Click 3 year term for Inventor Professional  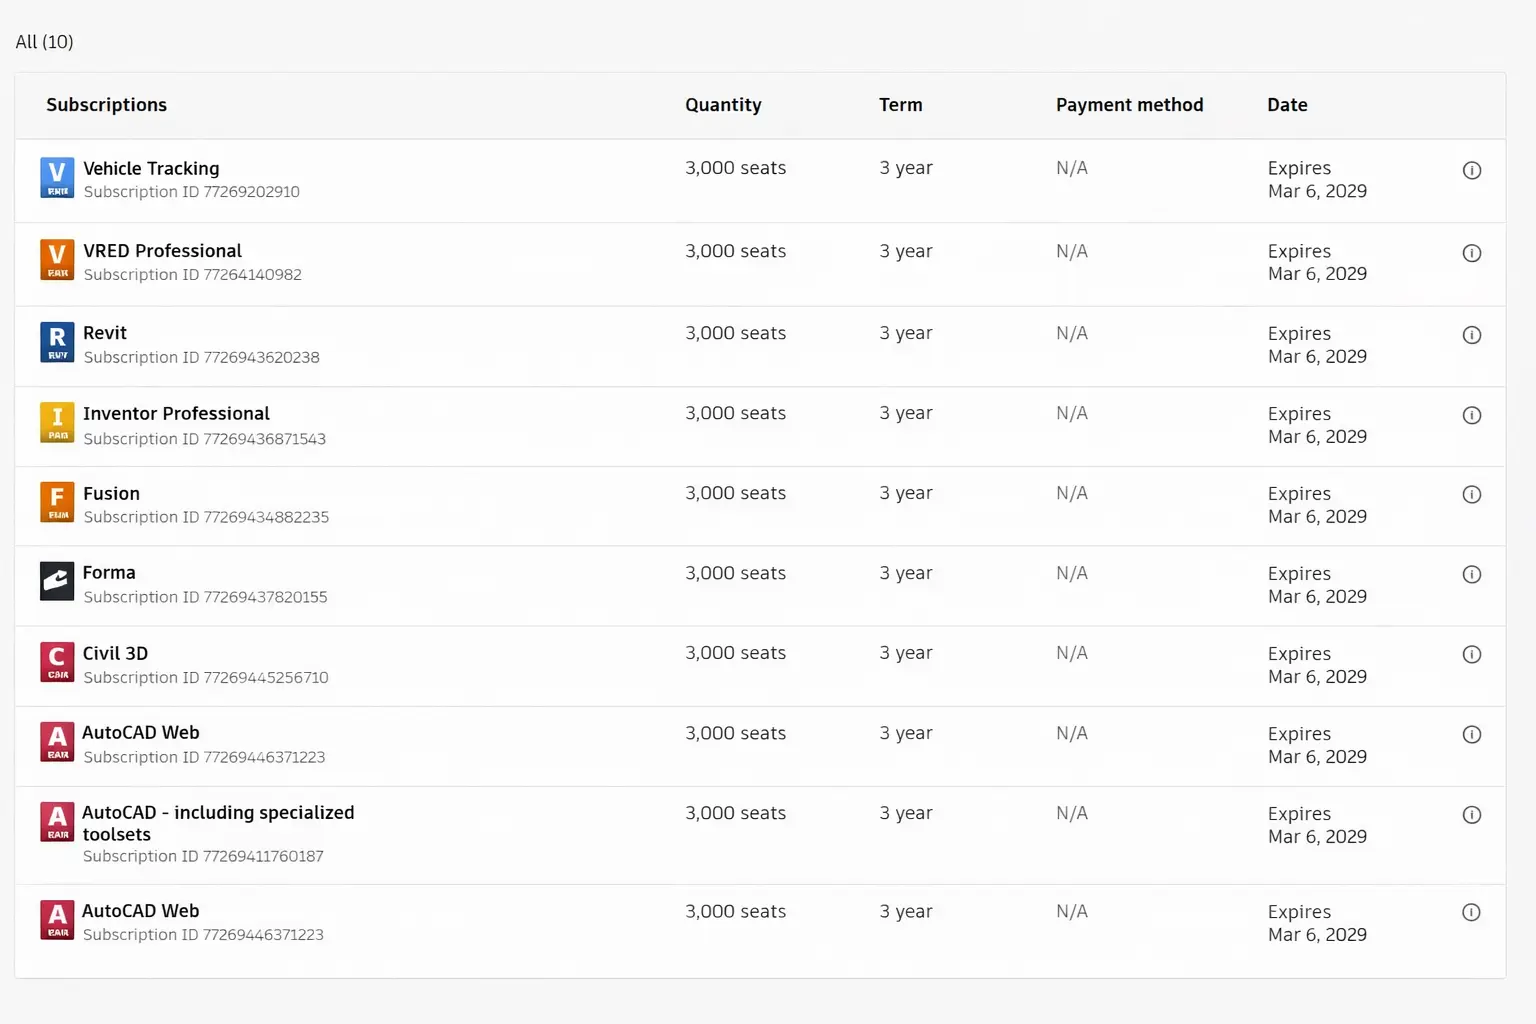[x=906, y=413]
